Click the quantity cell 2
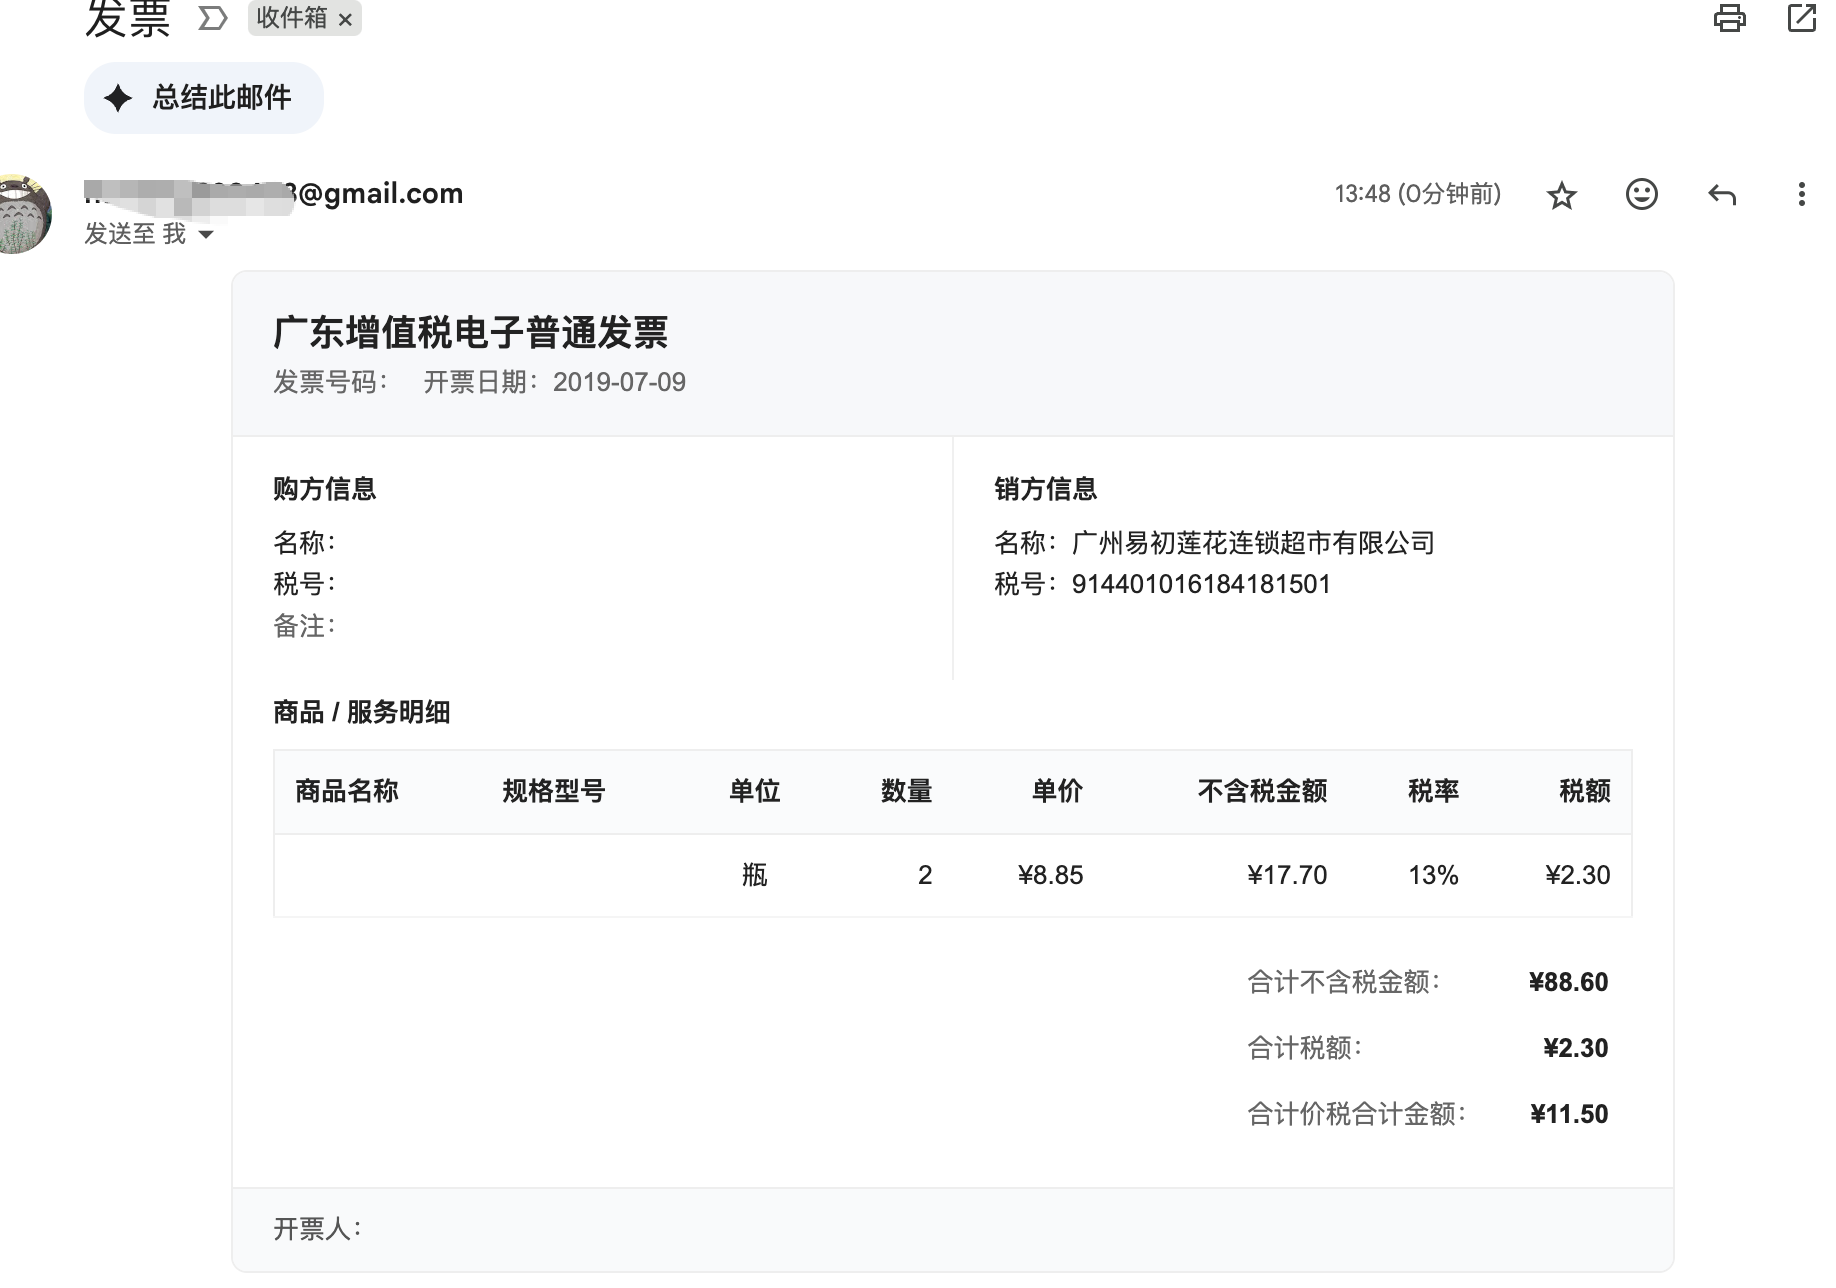Image resolution: width=1836 pixels, height=1288 pixels. click(x=925, y=875)
